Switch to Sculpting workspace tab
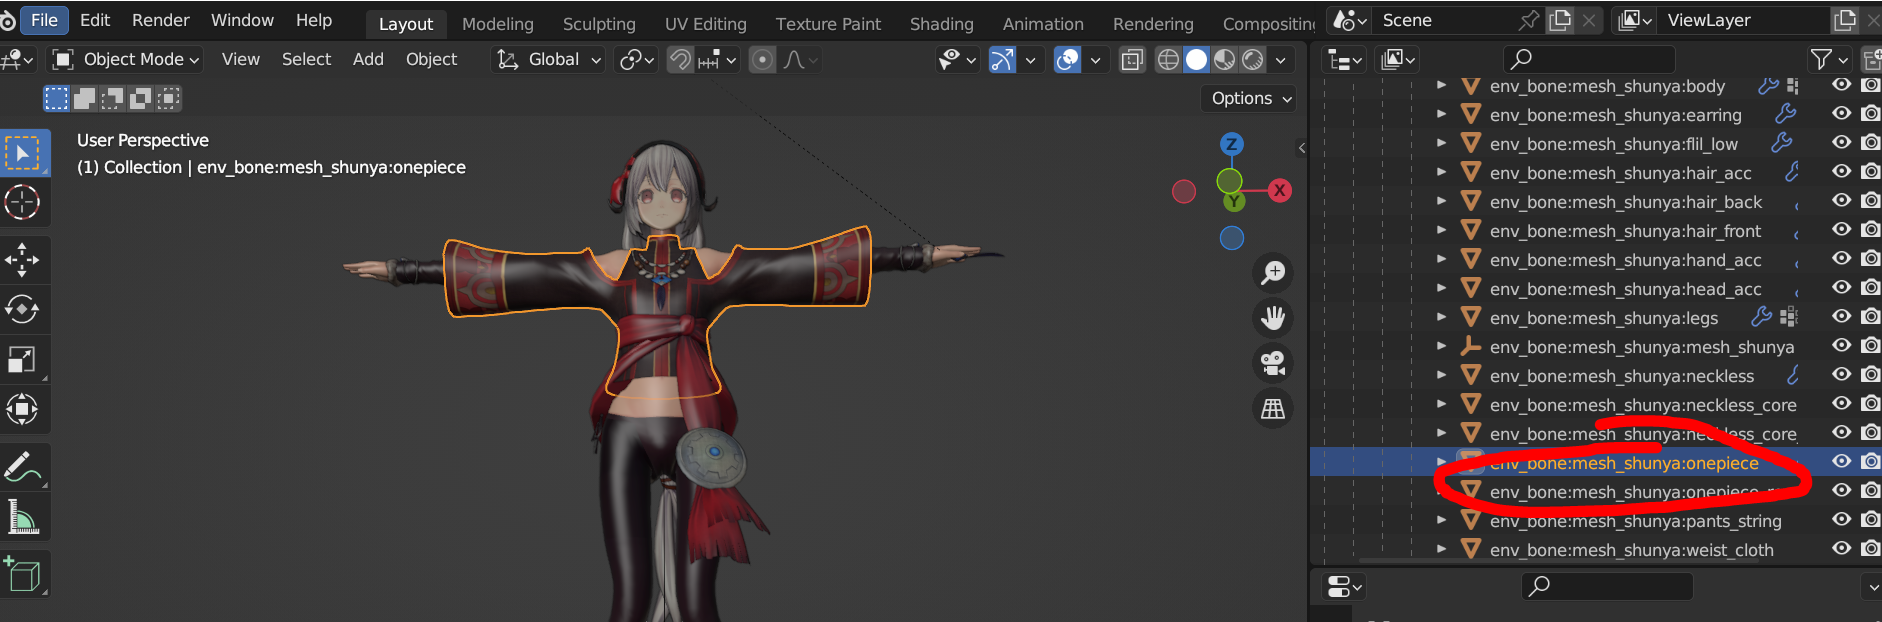Viewport: 1882px width, 622px height. (x=598, y=24)
